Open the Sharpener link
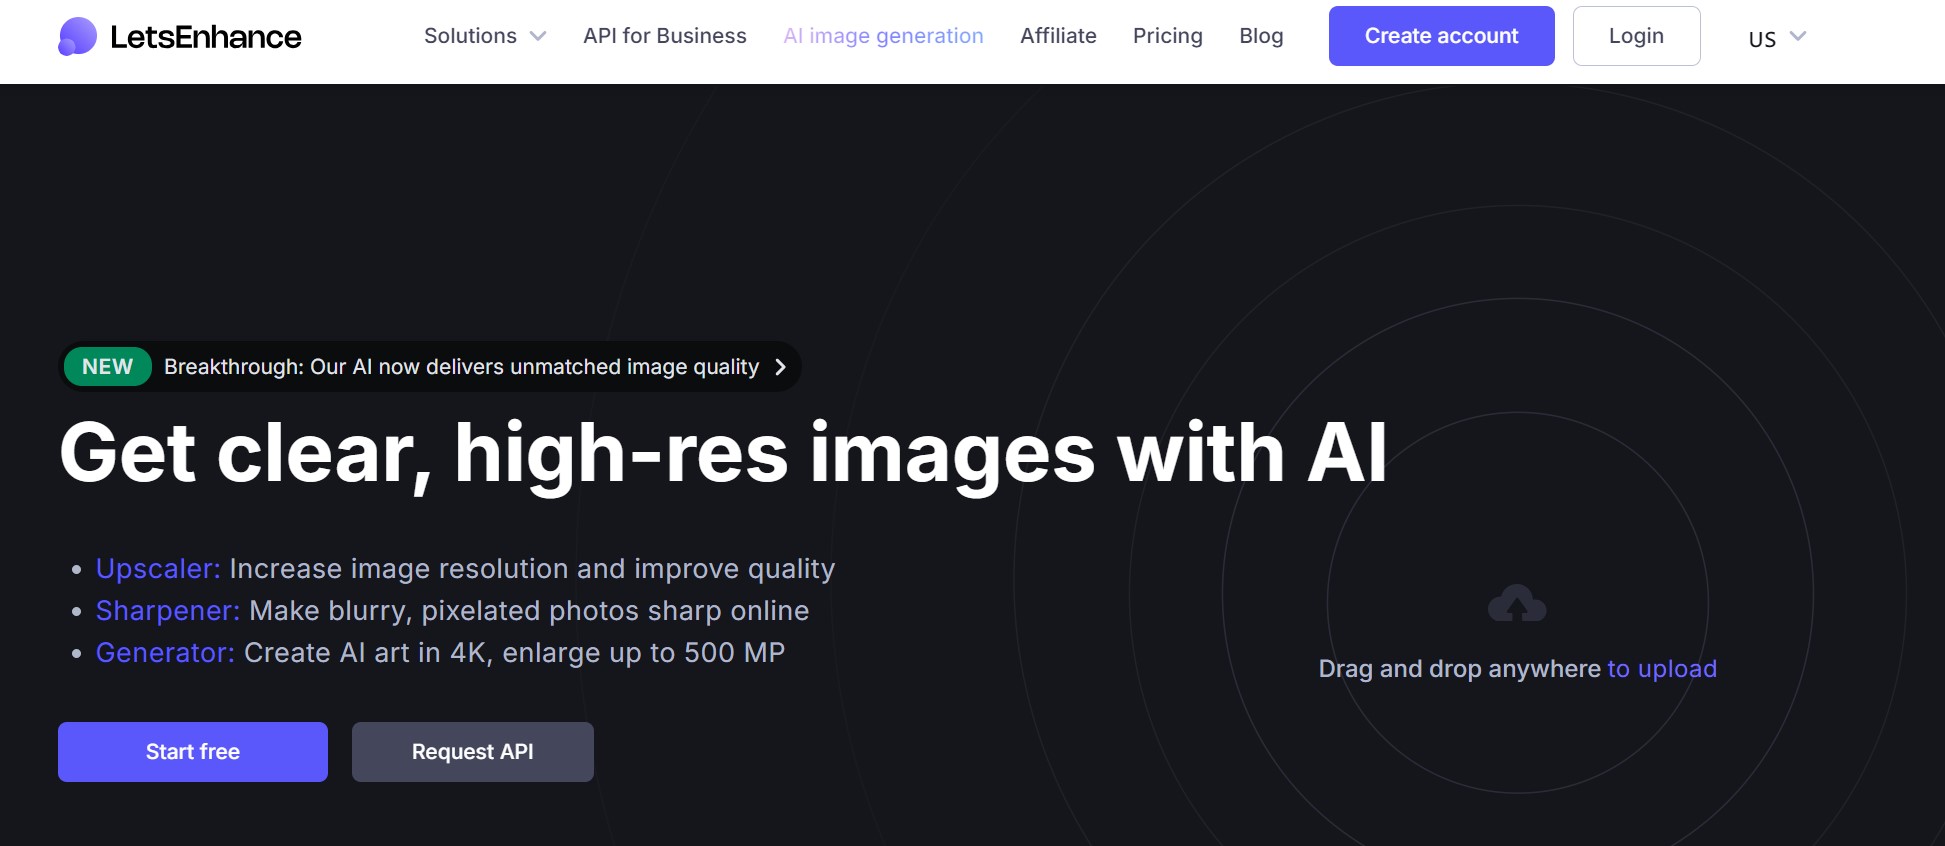The height and width of the screenshot is (846, 1945). point(167,611)
